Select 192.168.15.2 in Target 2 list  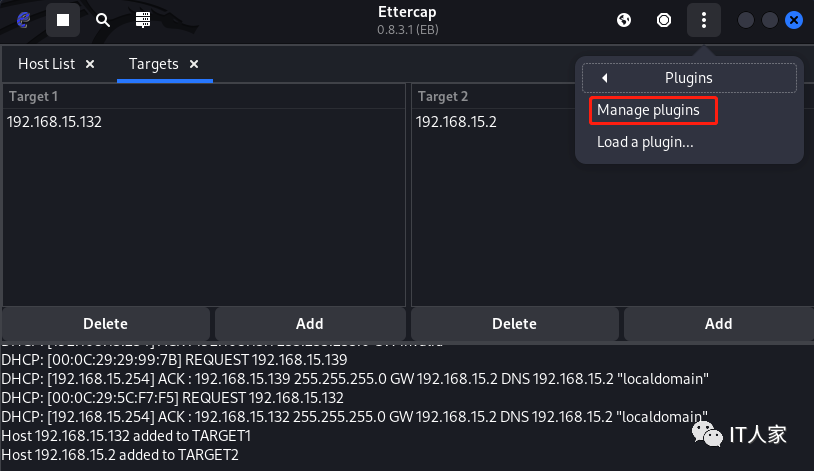tap(456, 122)
